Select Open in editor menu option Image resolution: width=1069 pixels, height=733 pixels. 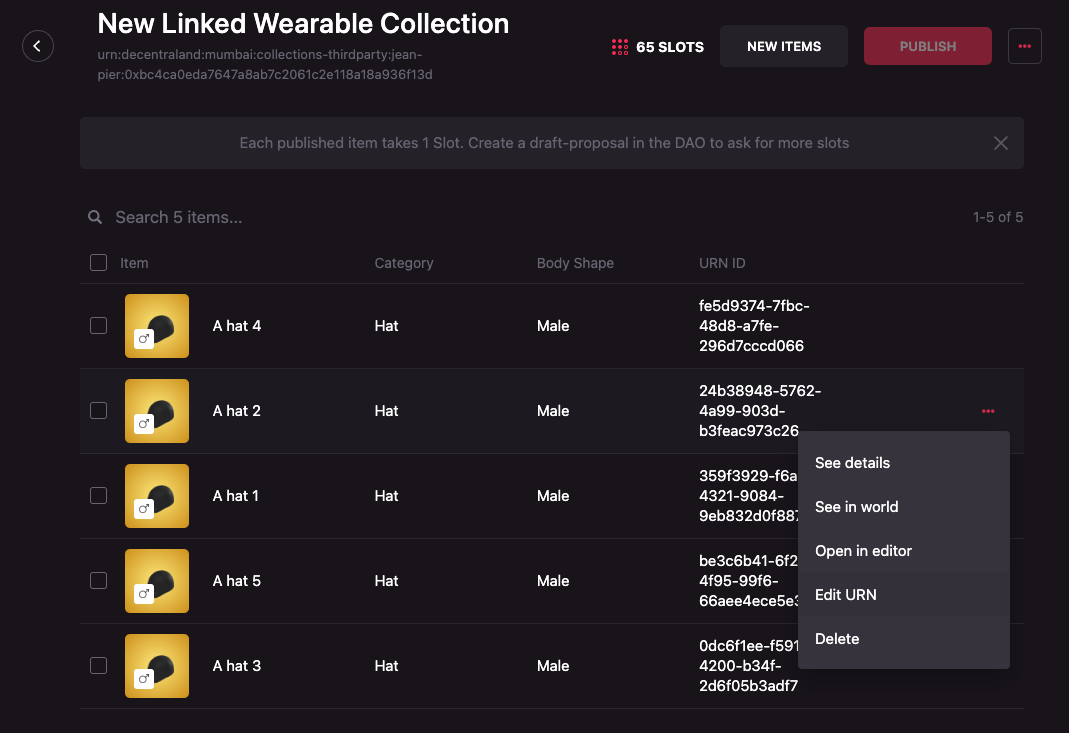(x=863, y=551)
